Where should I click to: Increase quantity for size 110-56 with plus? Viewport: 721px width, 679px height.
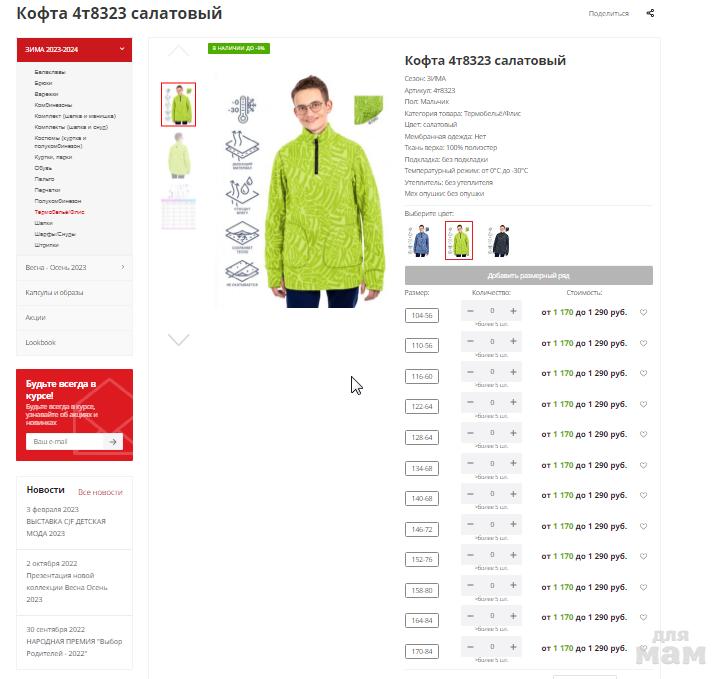click(513, 341)
